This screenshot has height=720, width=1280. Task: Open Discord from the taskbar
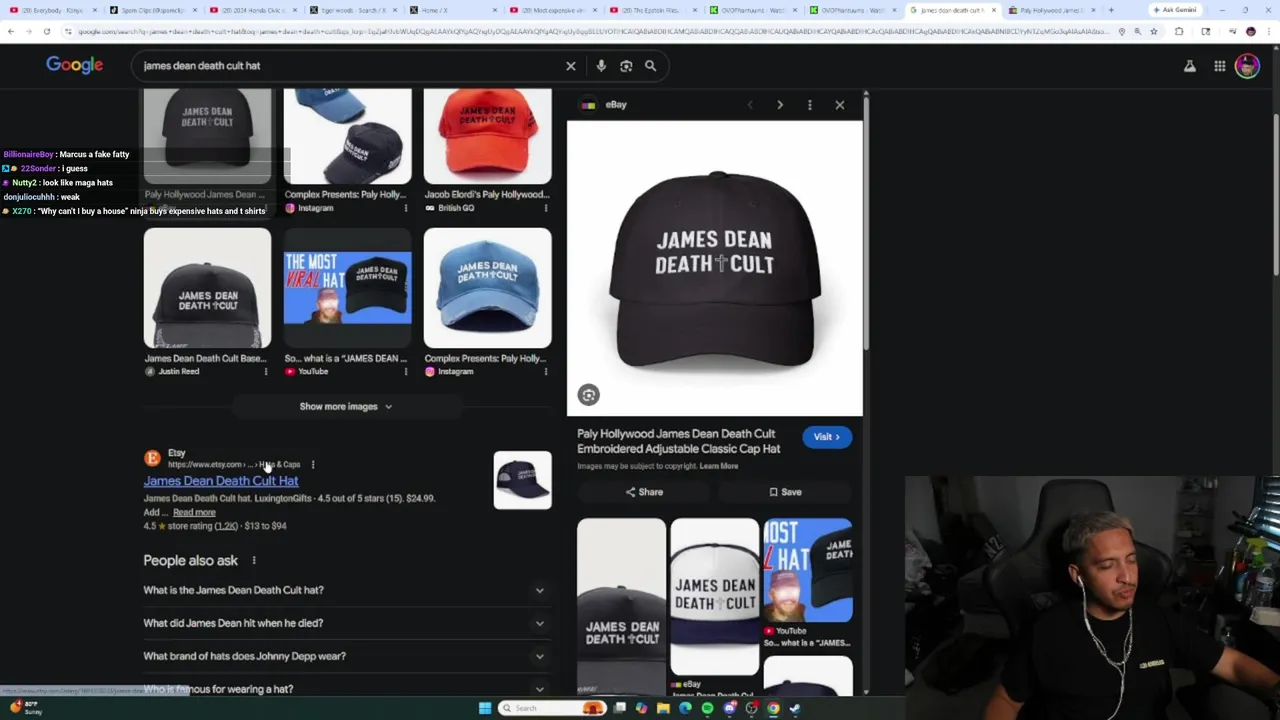(730, 708)
